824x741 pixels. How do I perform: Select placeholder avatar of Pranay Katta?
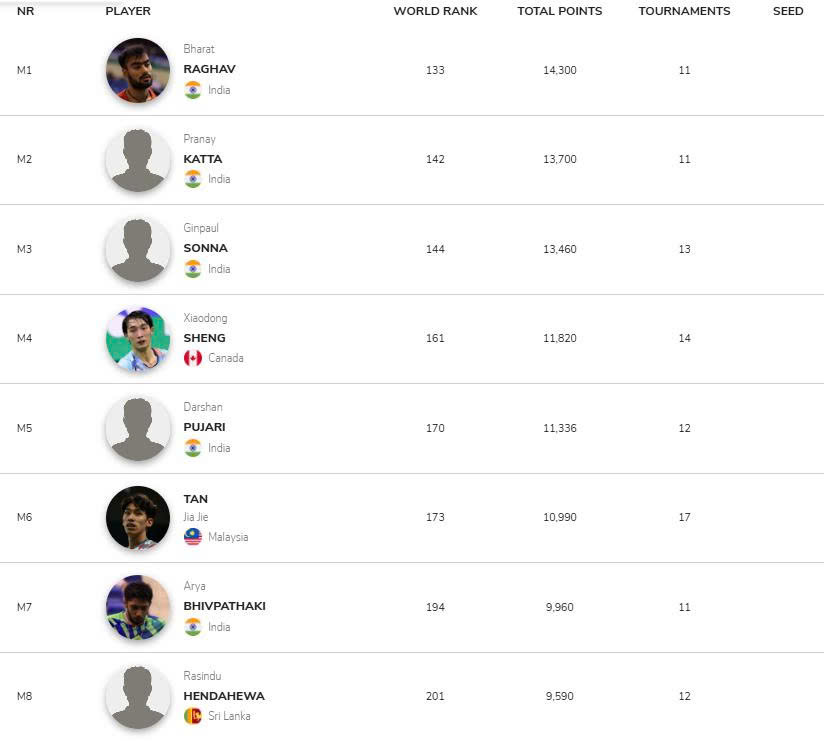point(138,160)
